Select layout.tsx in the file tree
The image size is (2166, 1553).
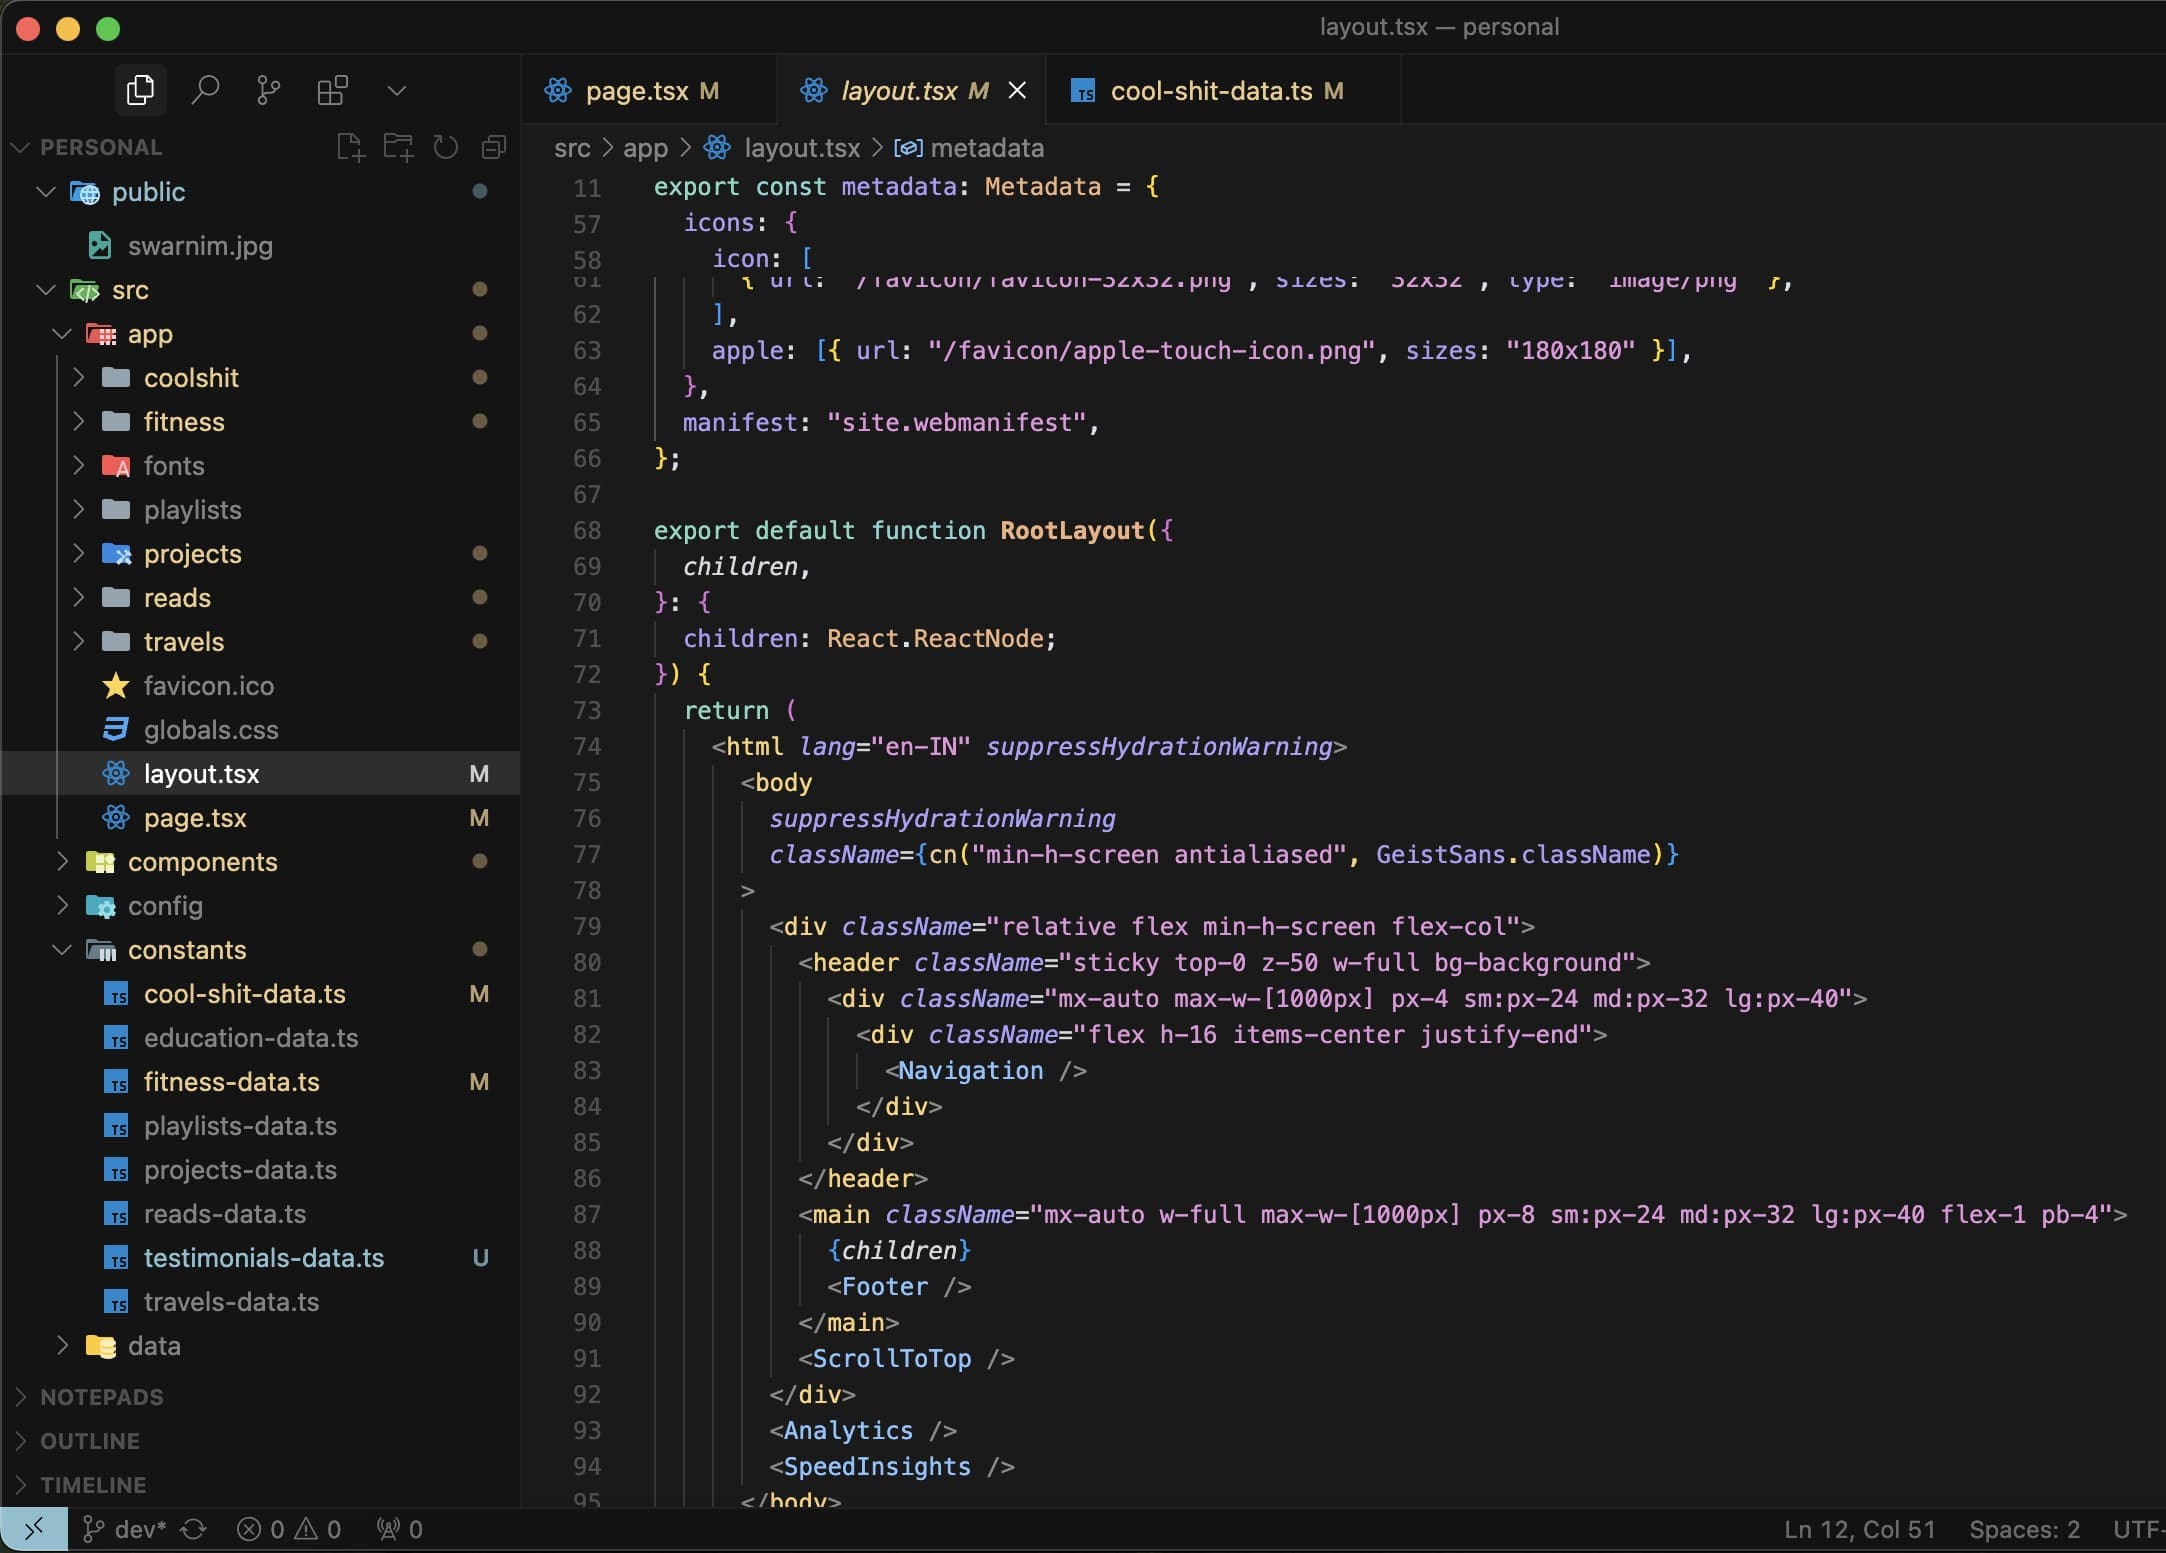click(261, 774)
